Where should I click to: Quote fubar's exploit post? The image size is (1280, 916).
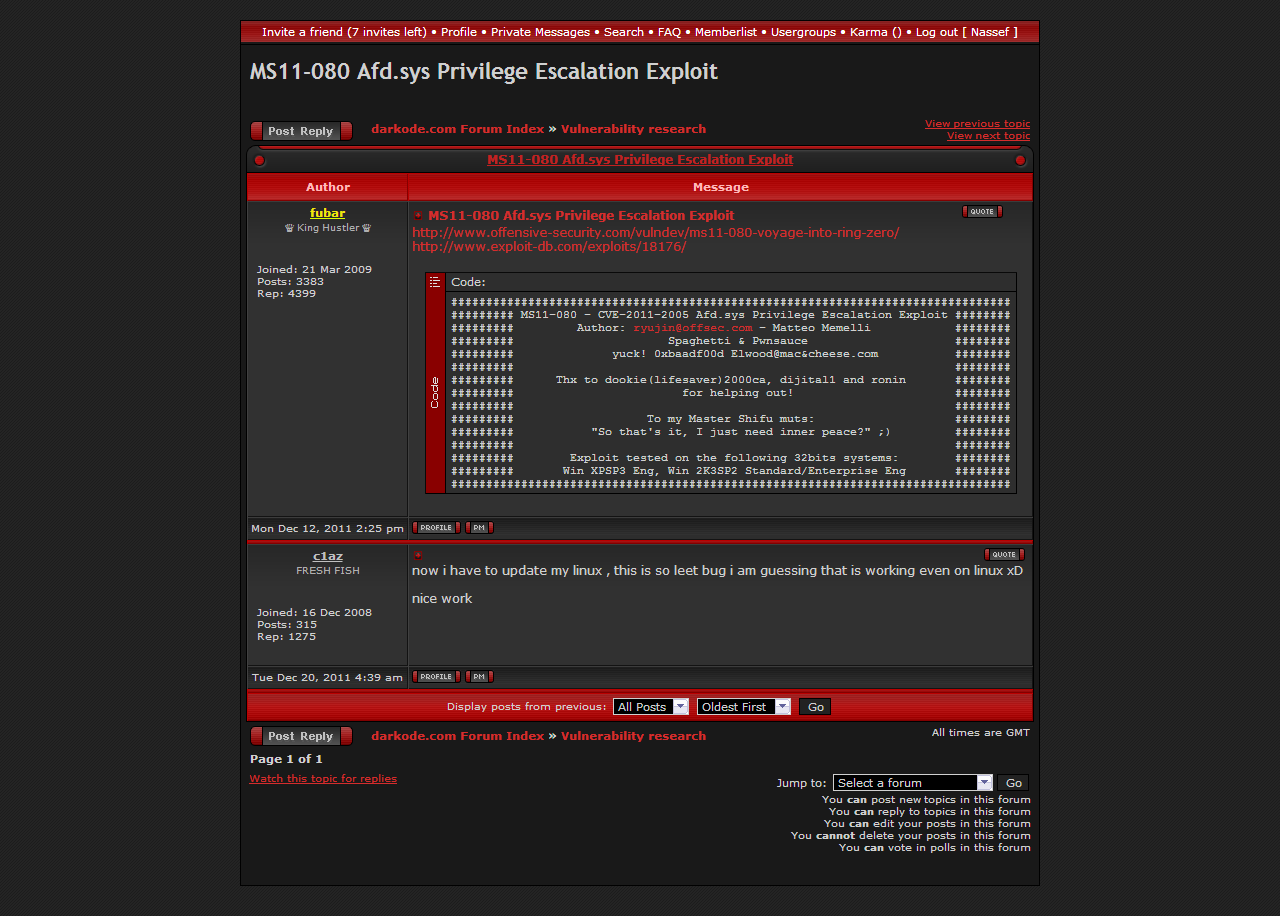981,212
